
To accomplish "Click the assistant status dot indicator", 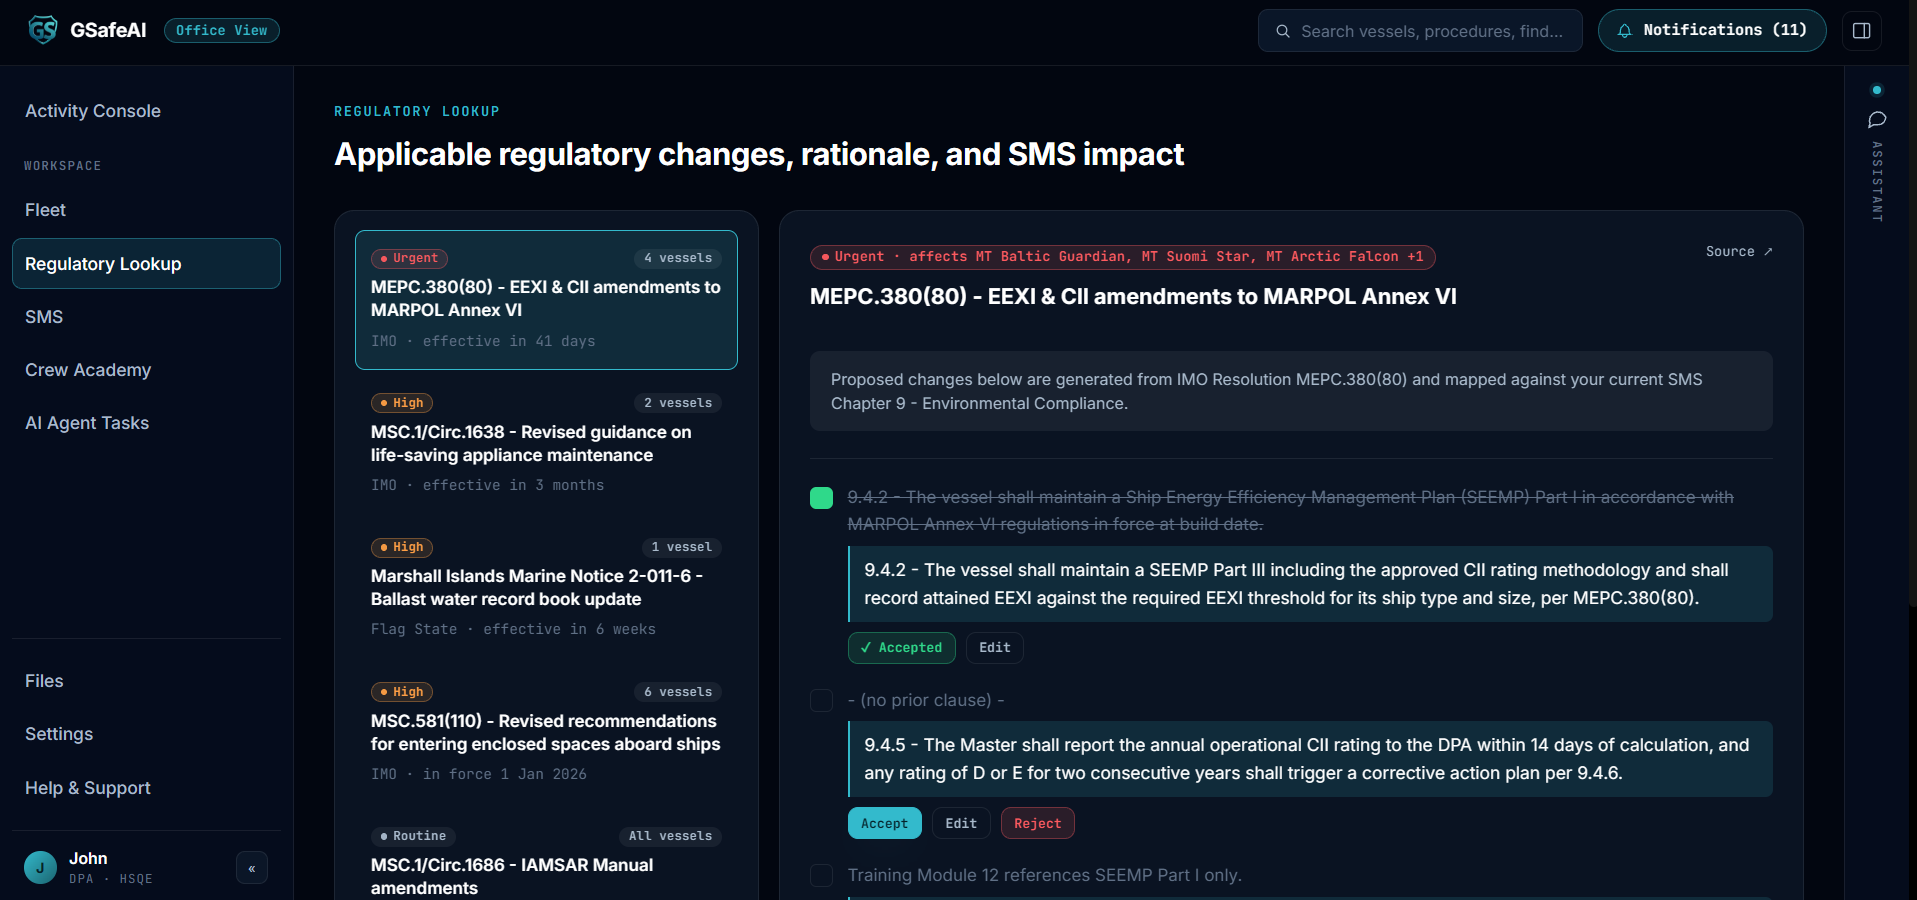I will click(x=1877, y=90).
